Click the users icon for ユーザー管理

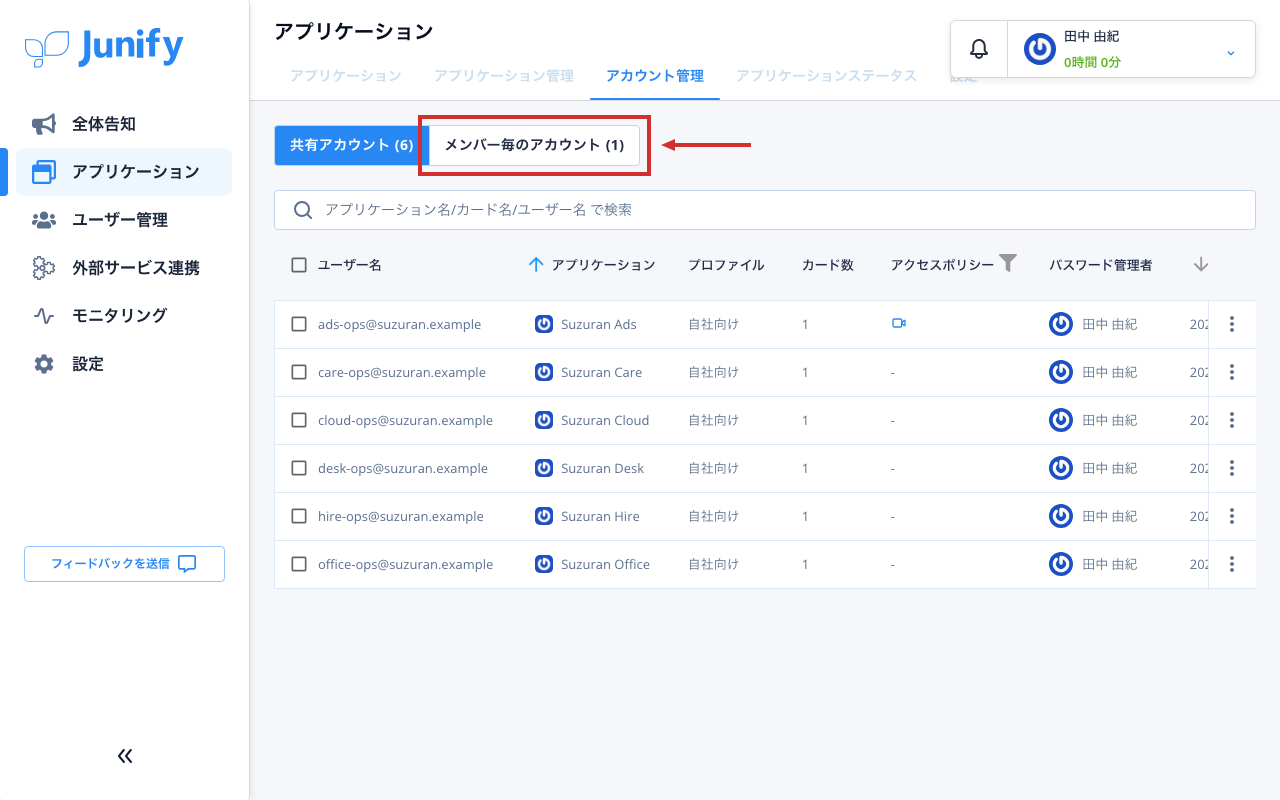pyautogui.click(x=43, y=220)
